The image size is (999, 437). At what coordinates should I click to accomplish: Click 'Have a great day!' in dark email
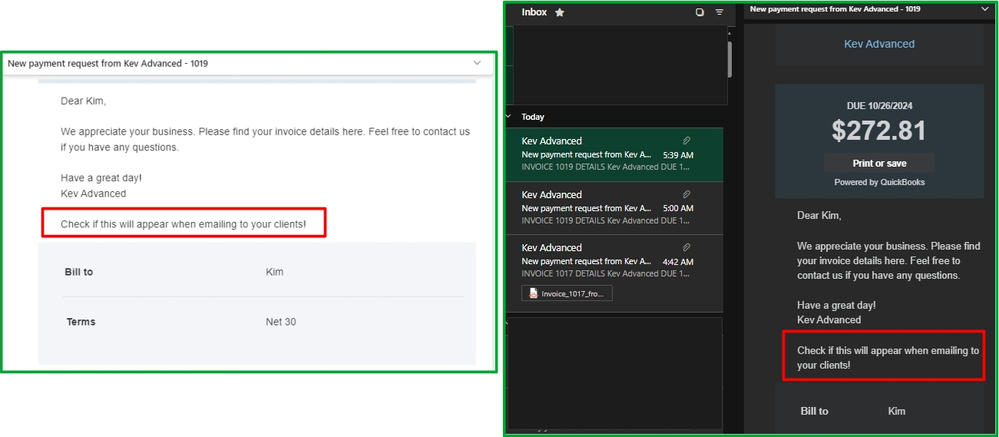pyautogui.click(x=837, y=305)
